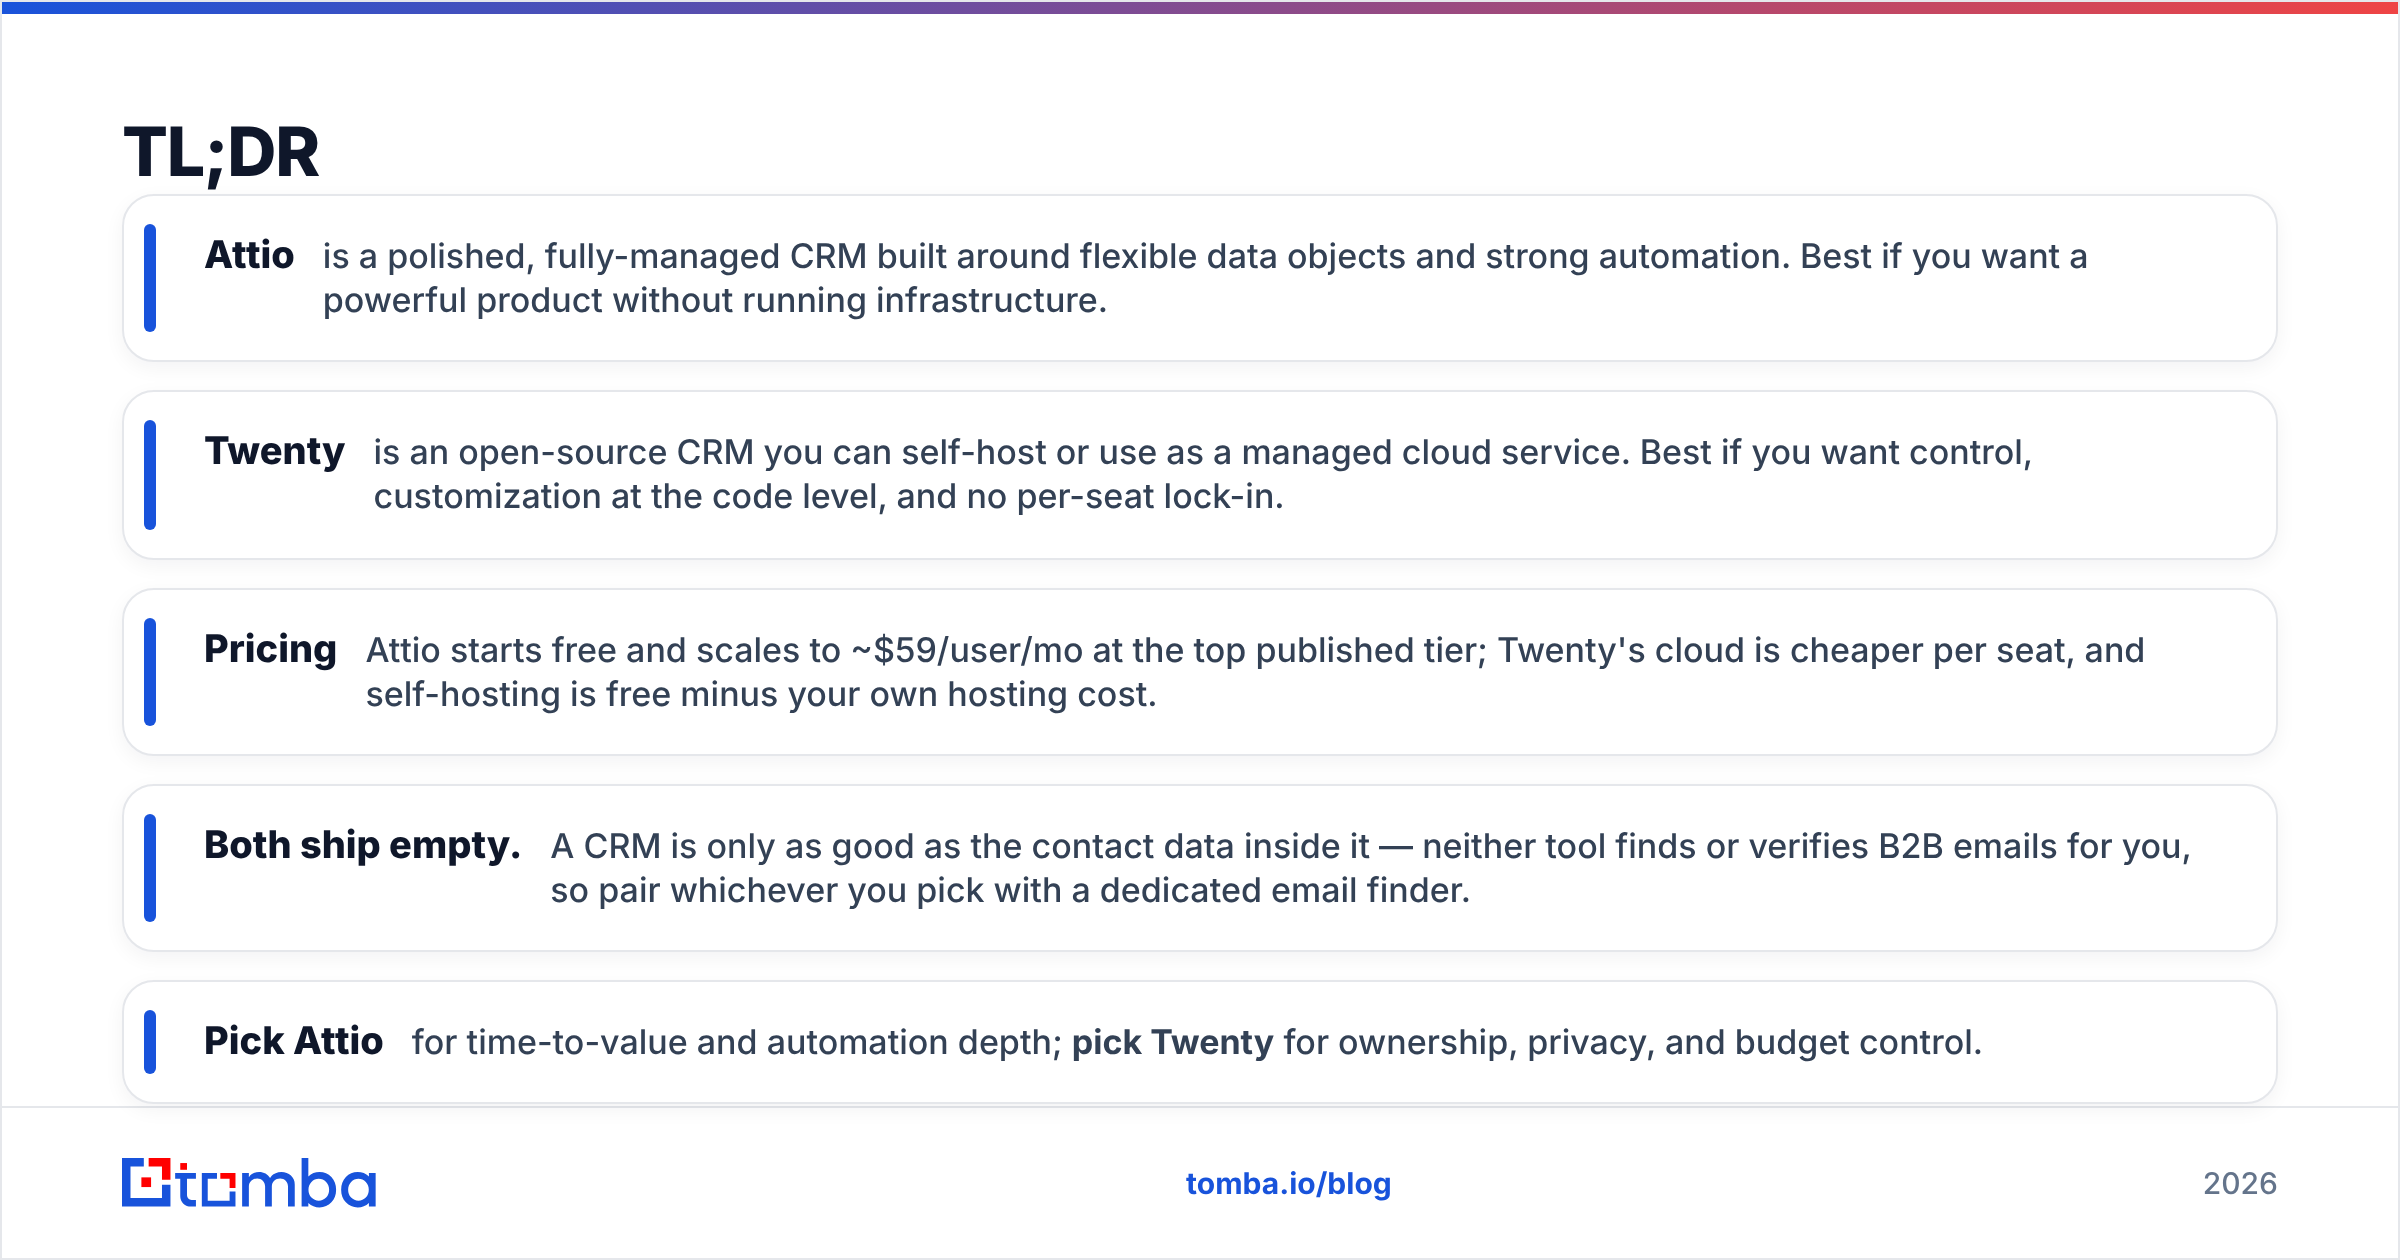This screenshot has width=2400, height=1260.
Task: Select the Attio summary card
Action: point(1199,278)
